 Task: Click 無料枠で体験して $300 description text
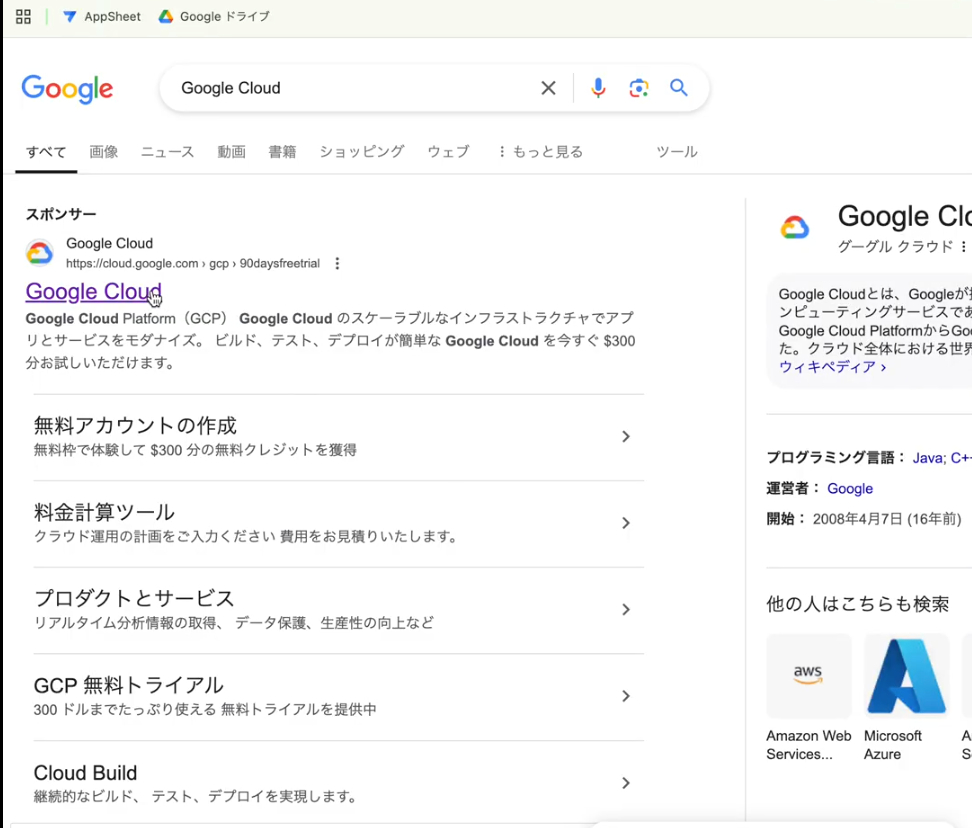[195, 450]
